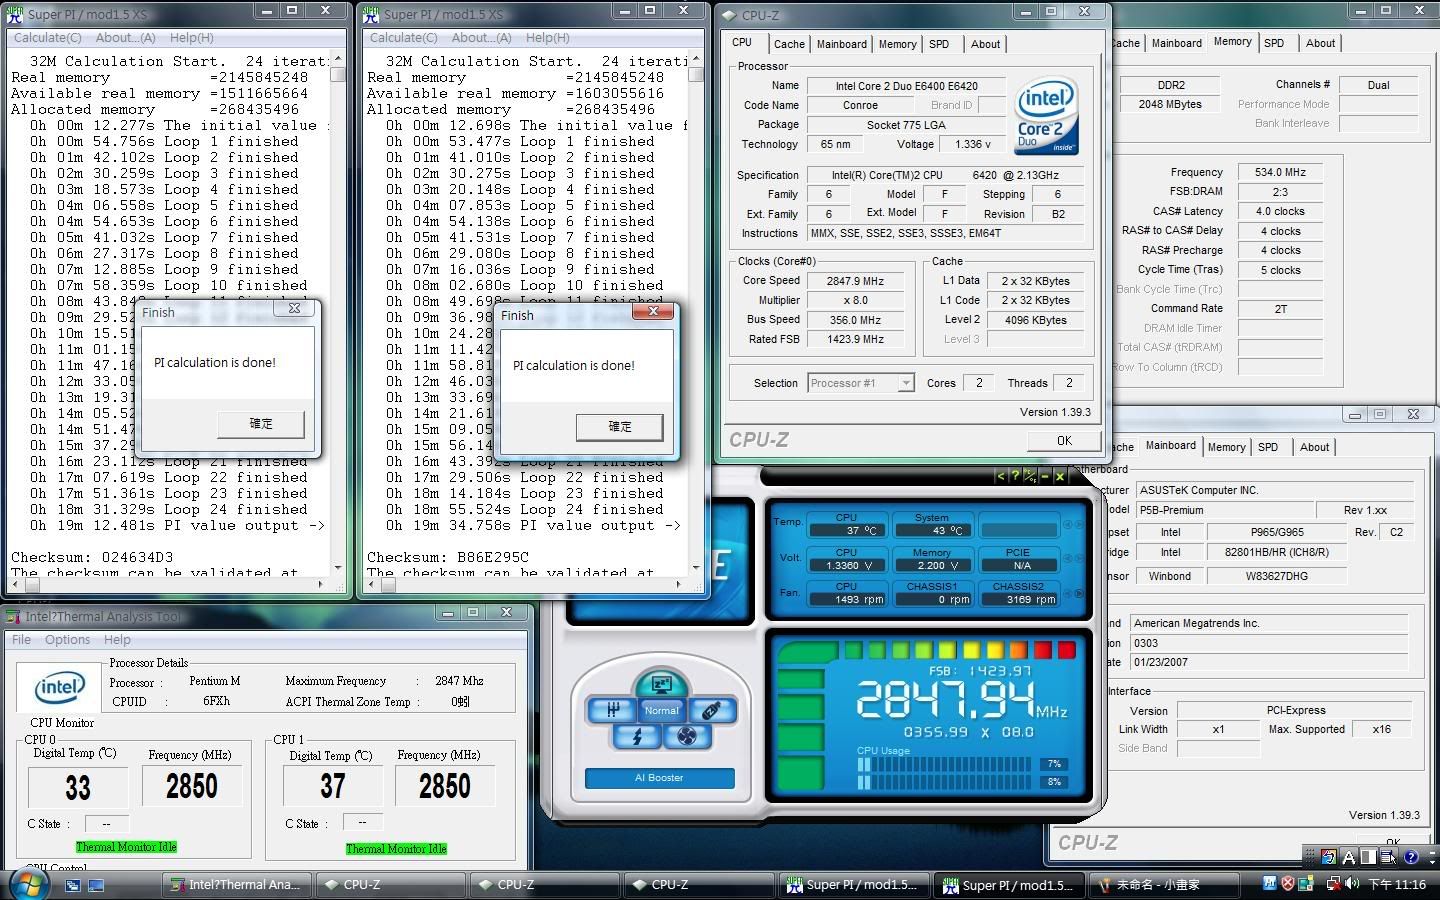The height and width of the screenshot is (900, 1440).
Task: Click the Fan row next arrow in AI Suite
Action: [x=1079, y=592]
